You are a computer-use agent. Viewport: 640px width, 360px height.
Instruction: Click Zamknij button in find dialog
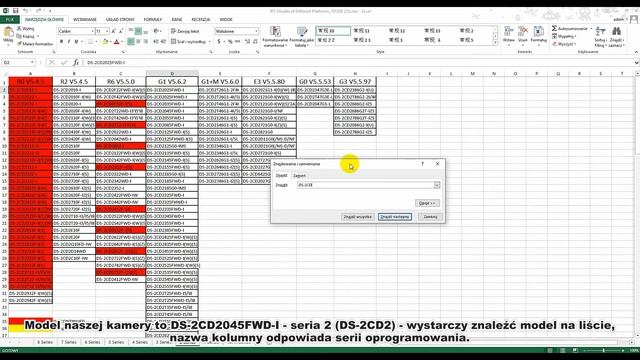click(x=430, y=217)
